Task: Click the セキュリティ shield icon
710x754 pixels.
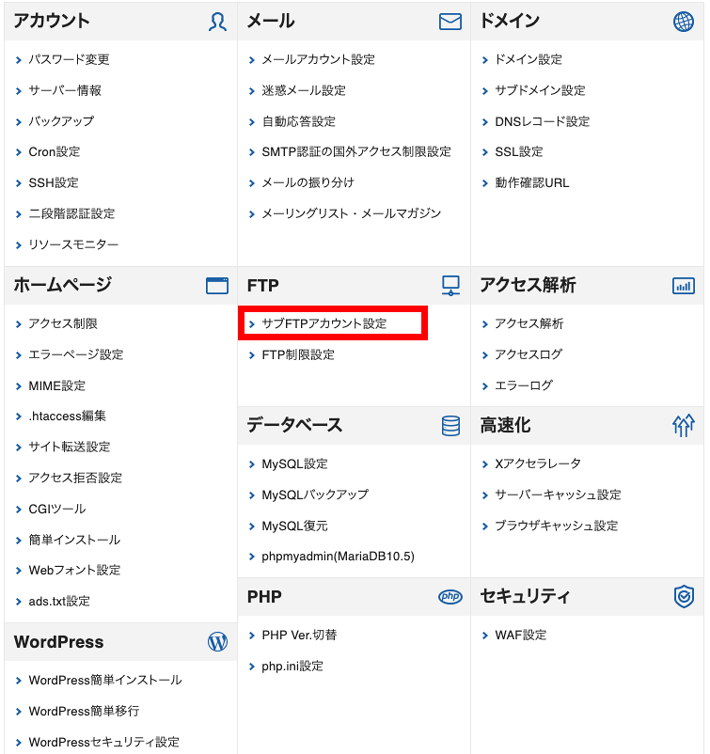Action: click(x=684, y=597)
